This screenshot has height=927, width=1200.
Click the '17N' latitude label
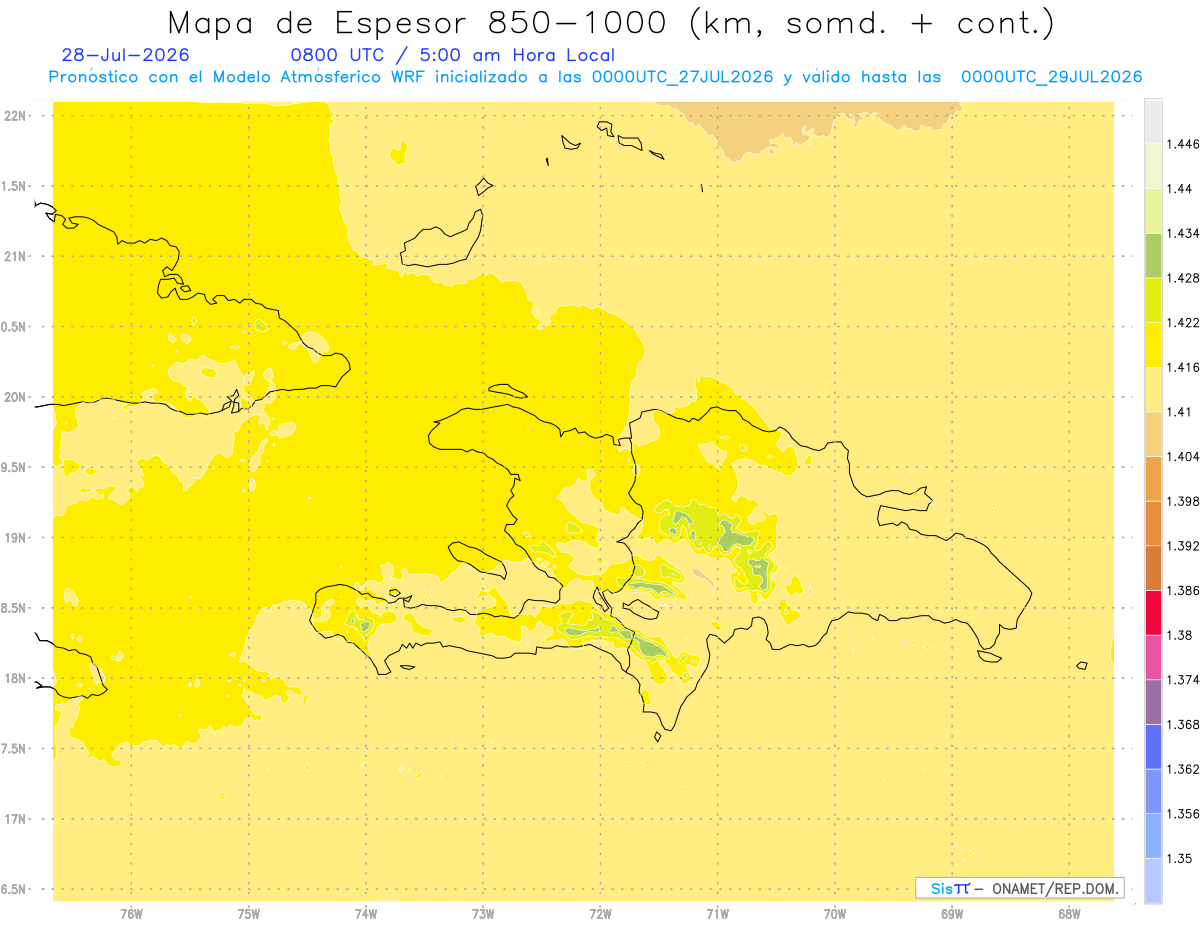15,819
